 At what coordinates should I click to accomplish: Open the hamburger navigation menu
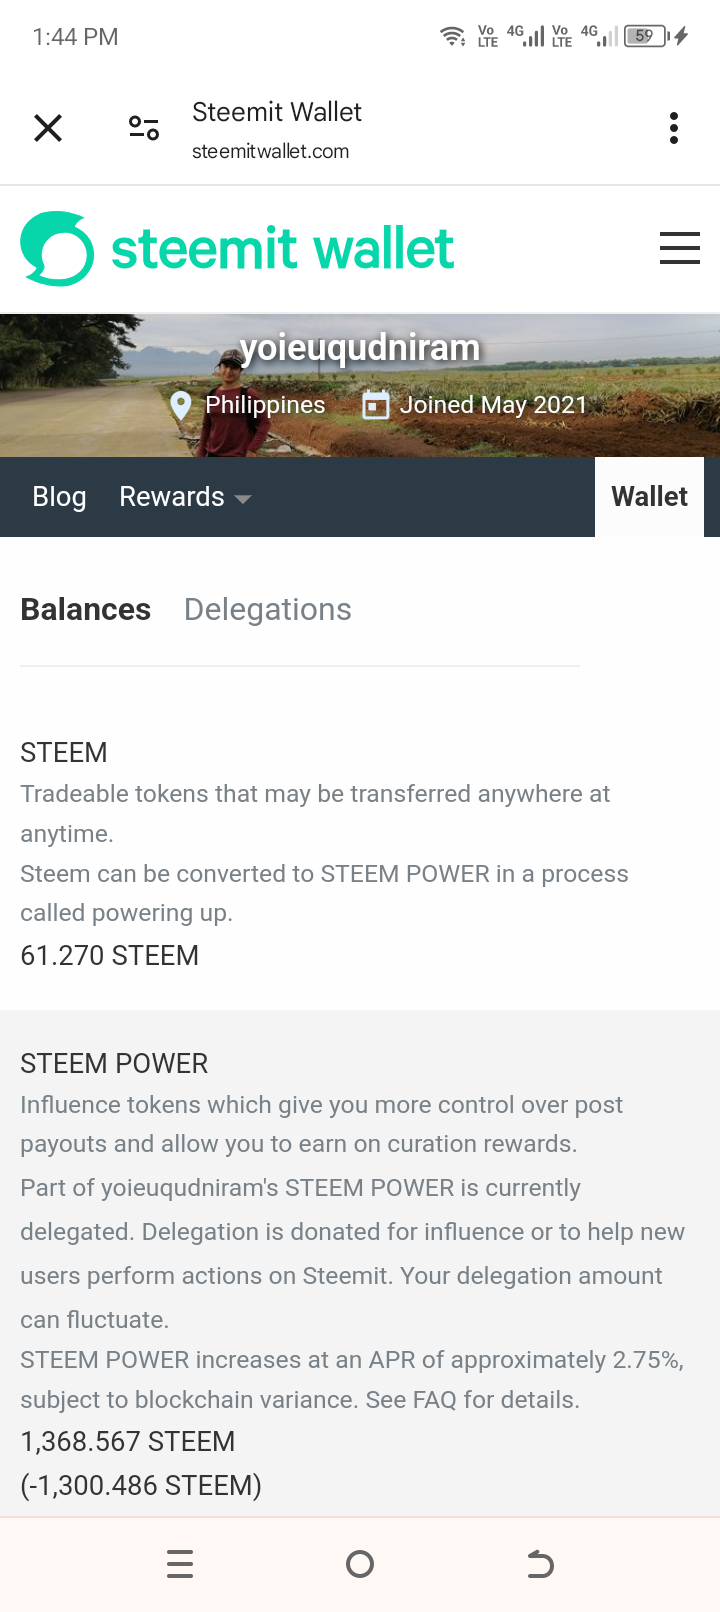point(680,248)
